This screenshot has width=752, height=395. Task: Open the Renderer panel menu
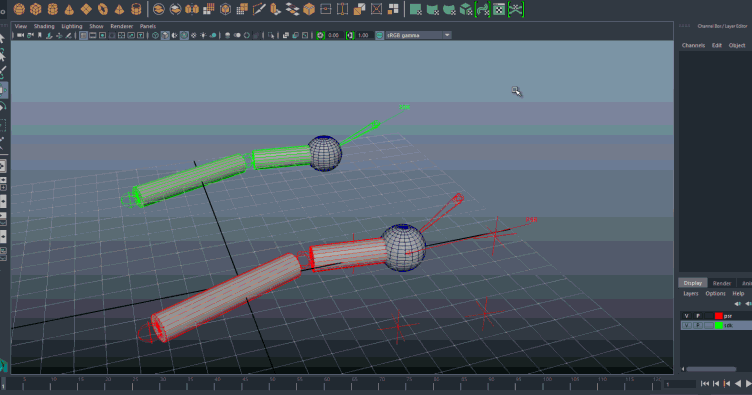point(122,26)
